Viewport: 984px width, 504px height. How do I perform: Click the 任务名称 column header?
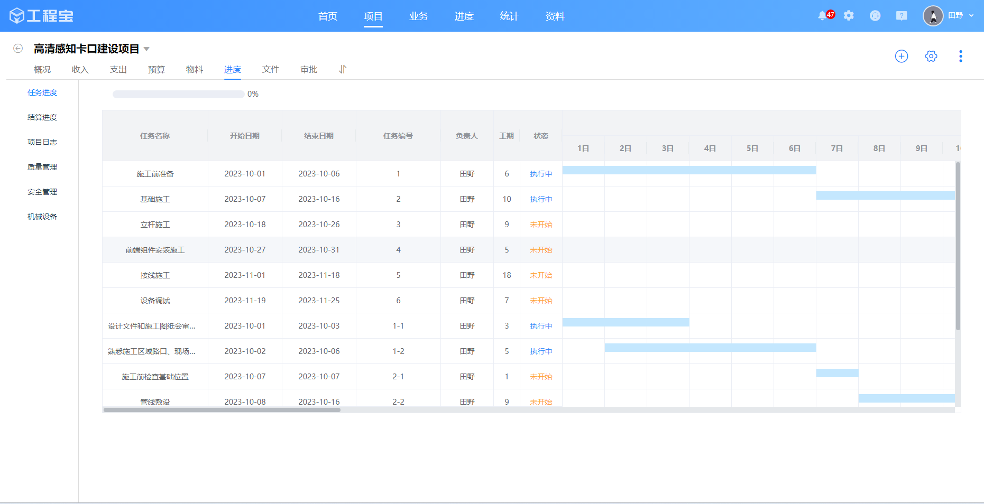point(154,136)
